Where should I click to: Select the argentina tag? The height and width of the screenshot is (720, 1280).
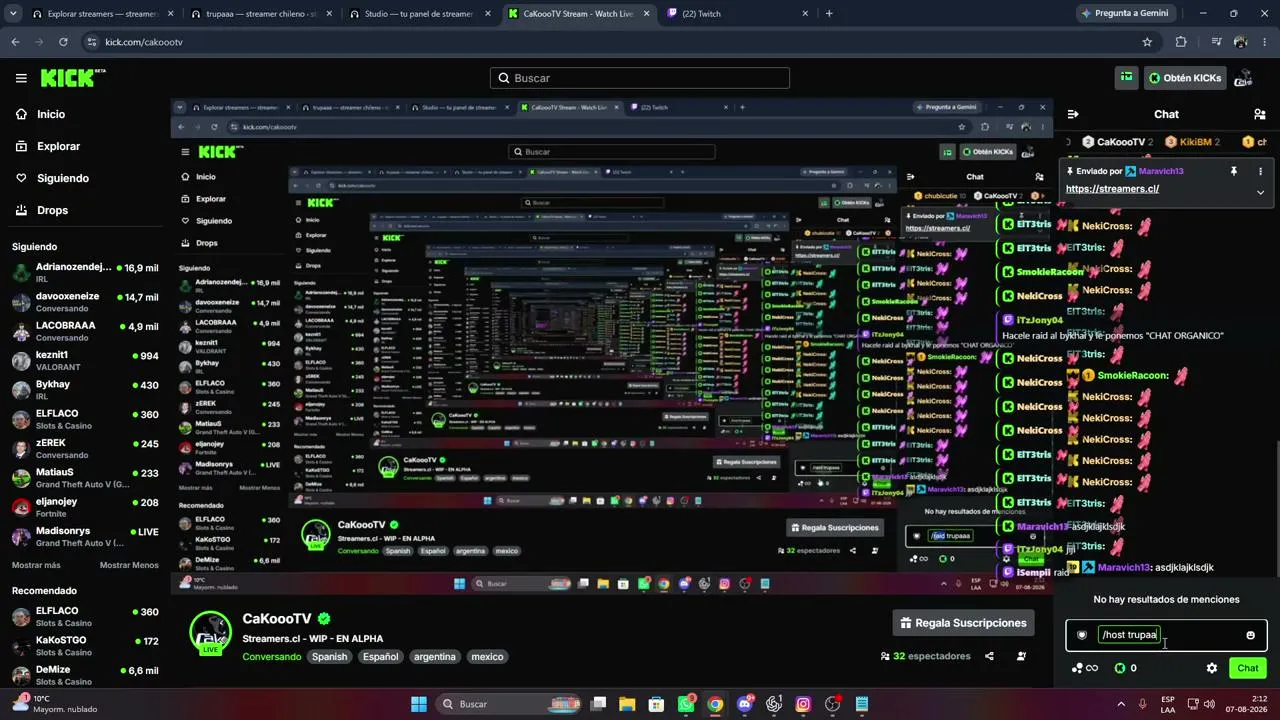pos(435,657)
